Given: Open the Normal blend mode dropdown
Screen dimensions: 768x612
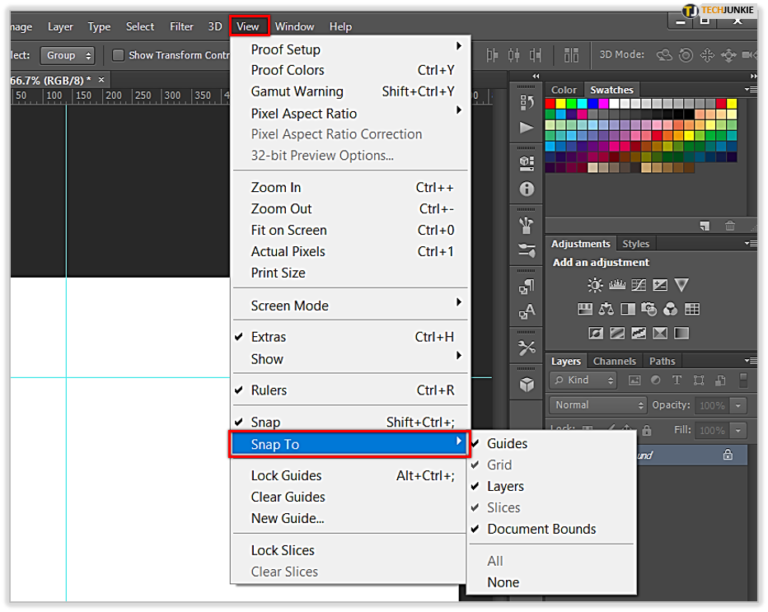Looking at the screenshot, I should (x=599, y=405).
